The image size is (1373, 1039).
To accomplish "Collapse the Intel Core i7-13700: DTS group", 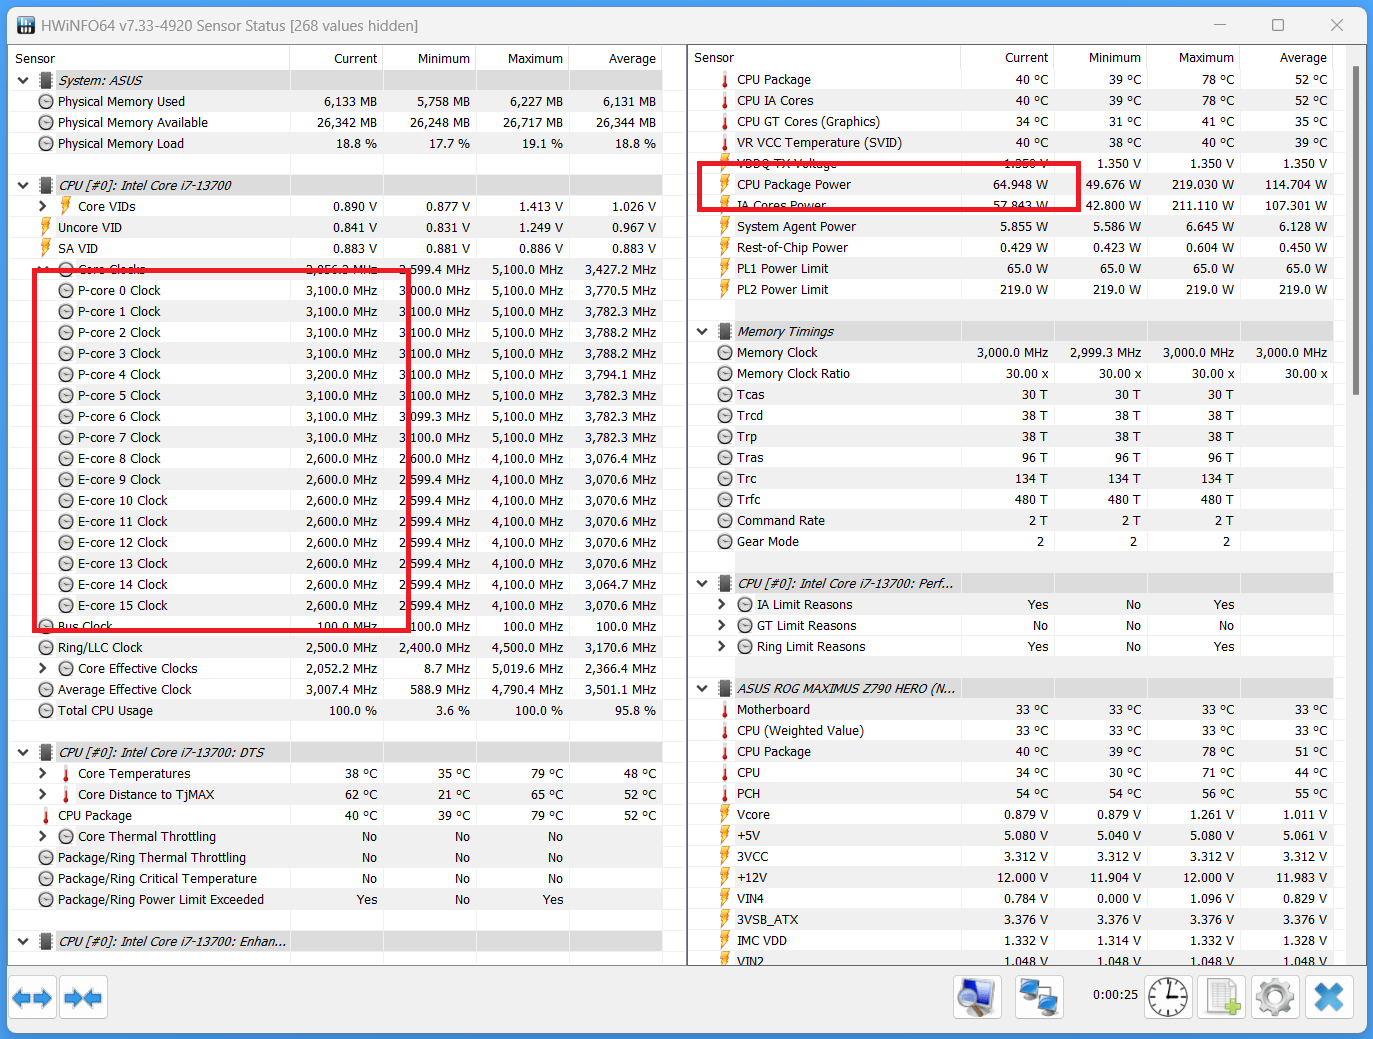I will tap(23, 752).
